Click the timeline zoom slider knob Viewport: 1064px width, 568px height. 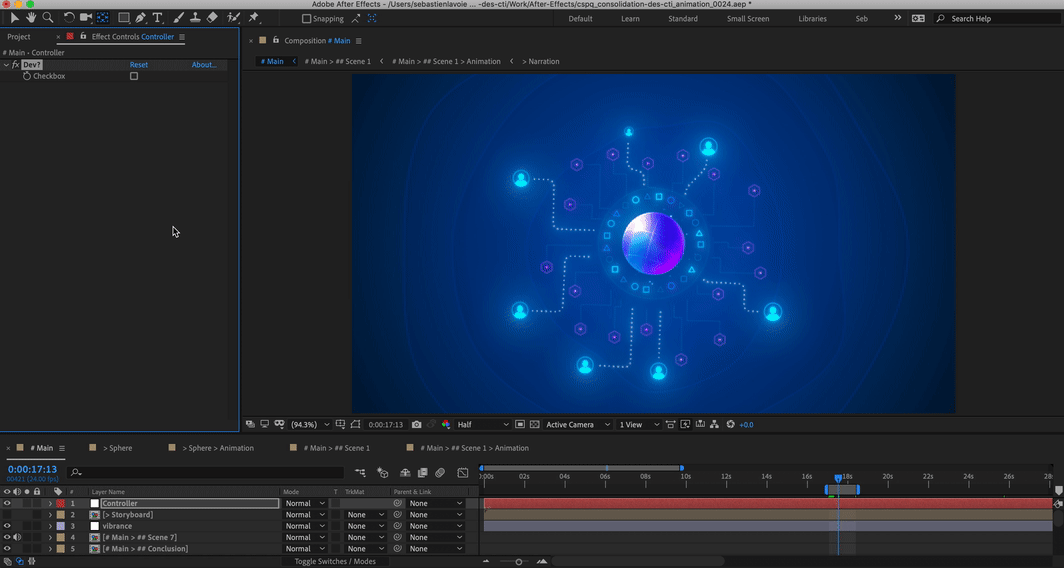tap(518, 561)
